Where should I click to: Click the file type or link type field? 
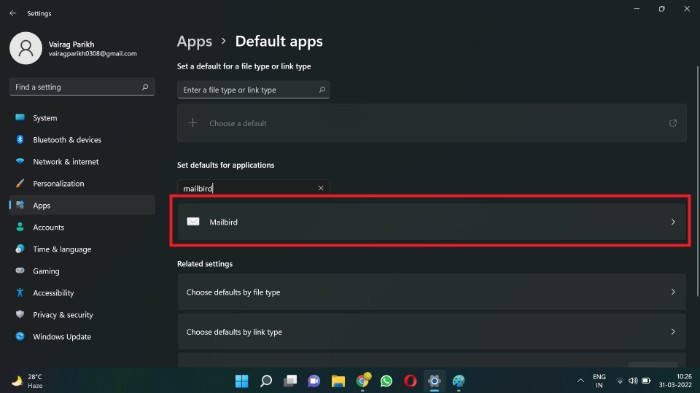point(253,90)
